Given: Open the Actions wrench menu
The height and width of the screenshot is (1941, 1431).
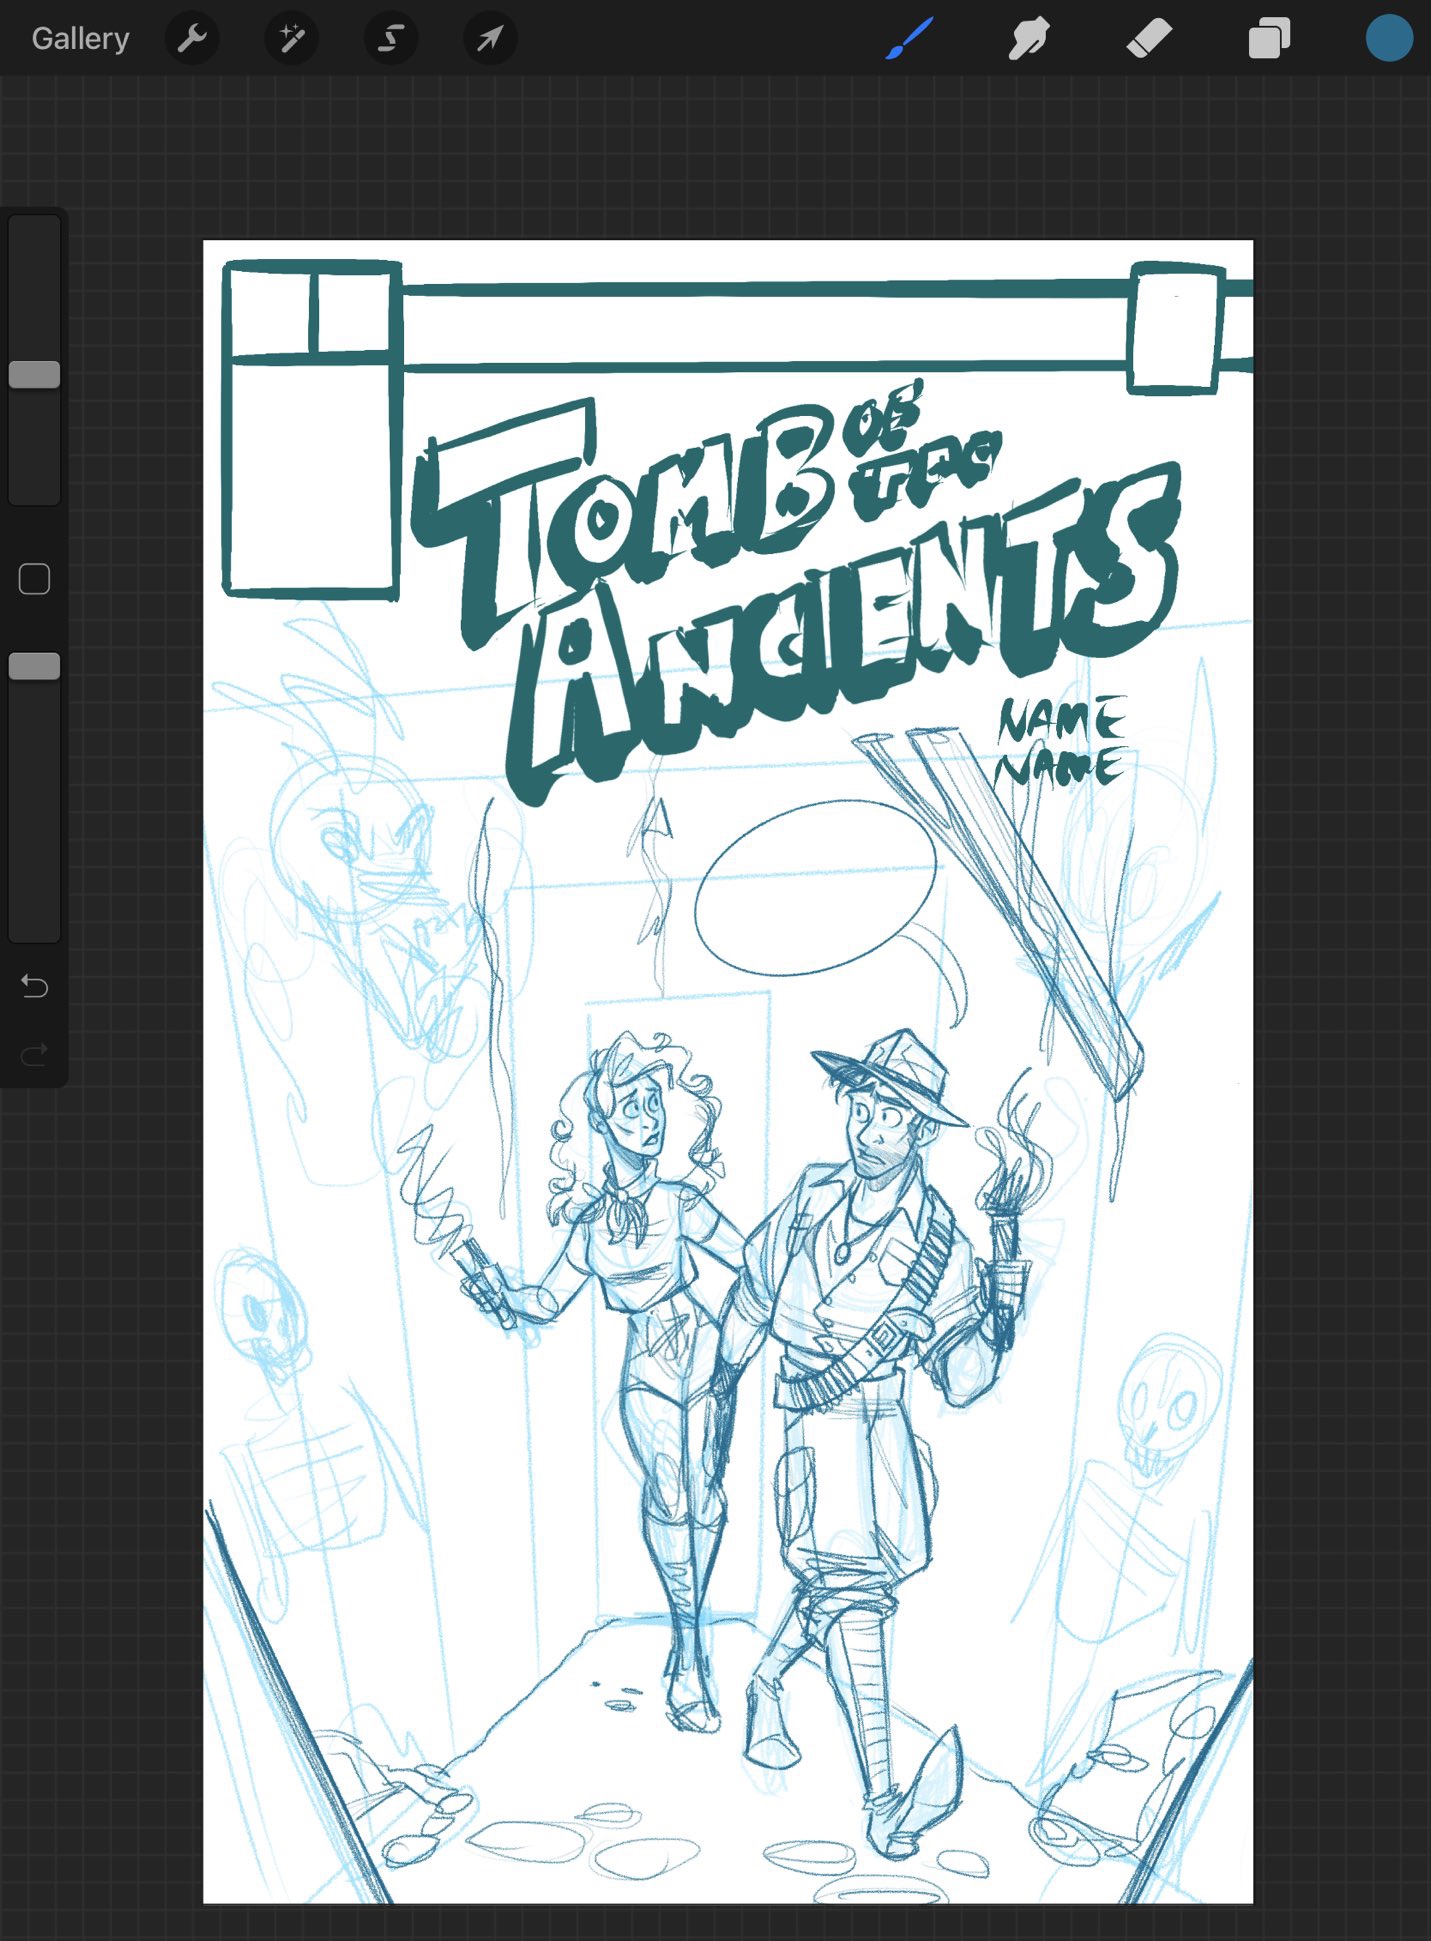Looking at the screenshot, I should tap(191, 39).
